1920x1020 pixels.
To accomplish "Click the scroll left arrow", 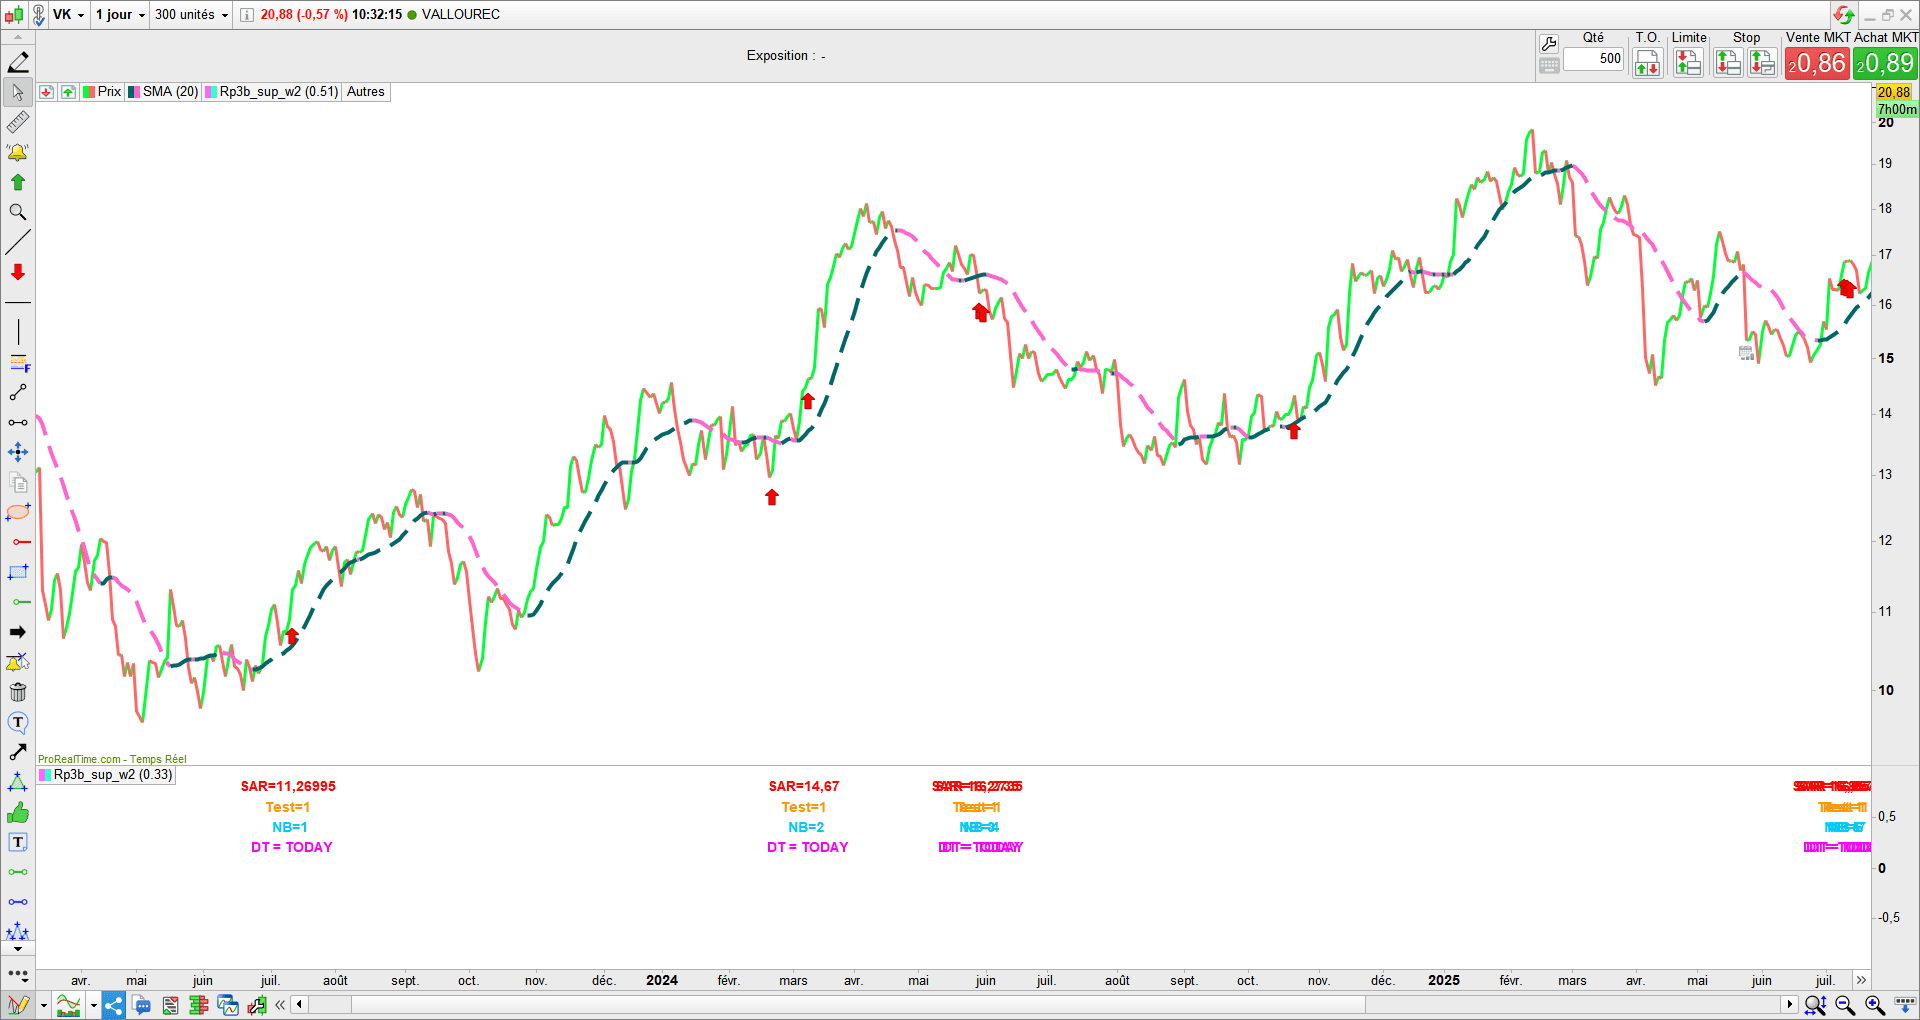I will 299,1004.
